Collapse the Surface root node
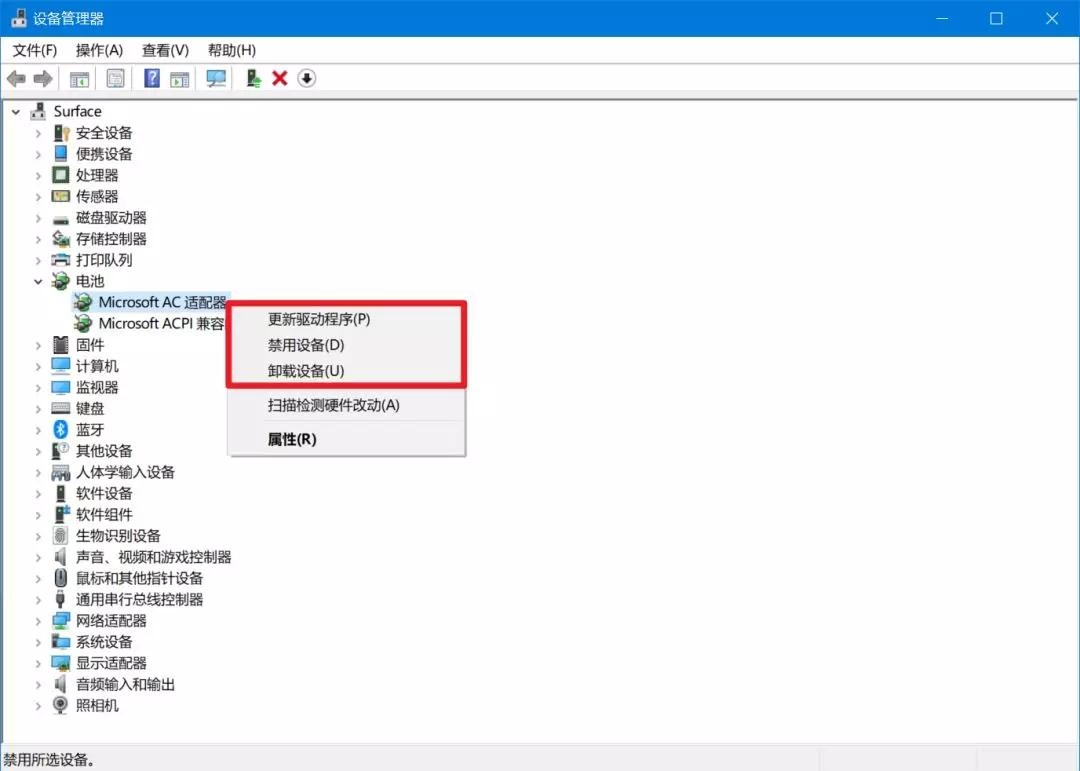This screenshot has height=771, width=1080. point(18,111)
